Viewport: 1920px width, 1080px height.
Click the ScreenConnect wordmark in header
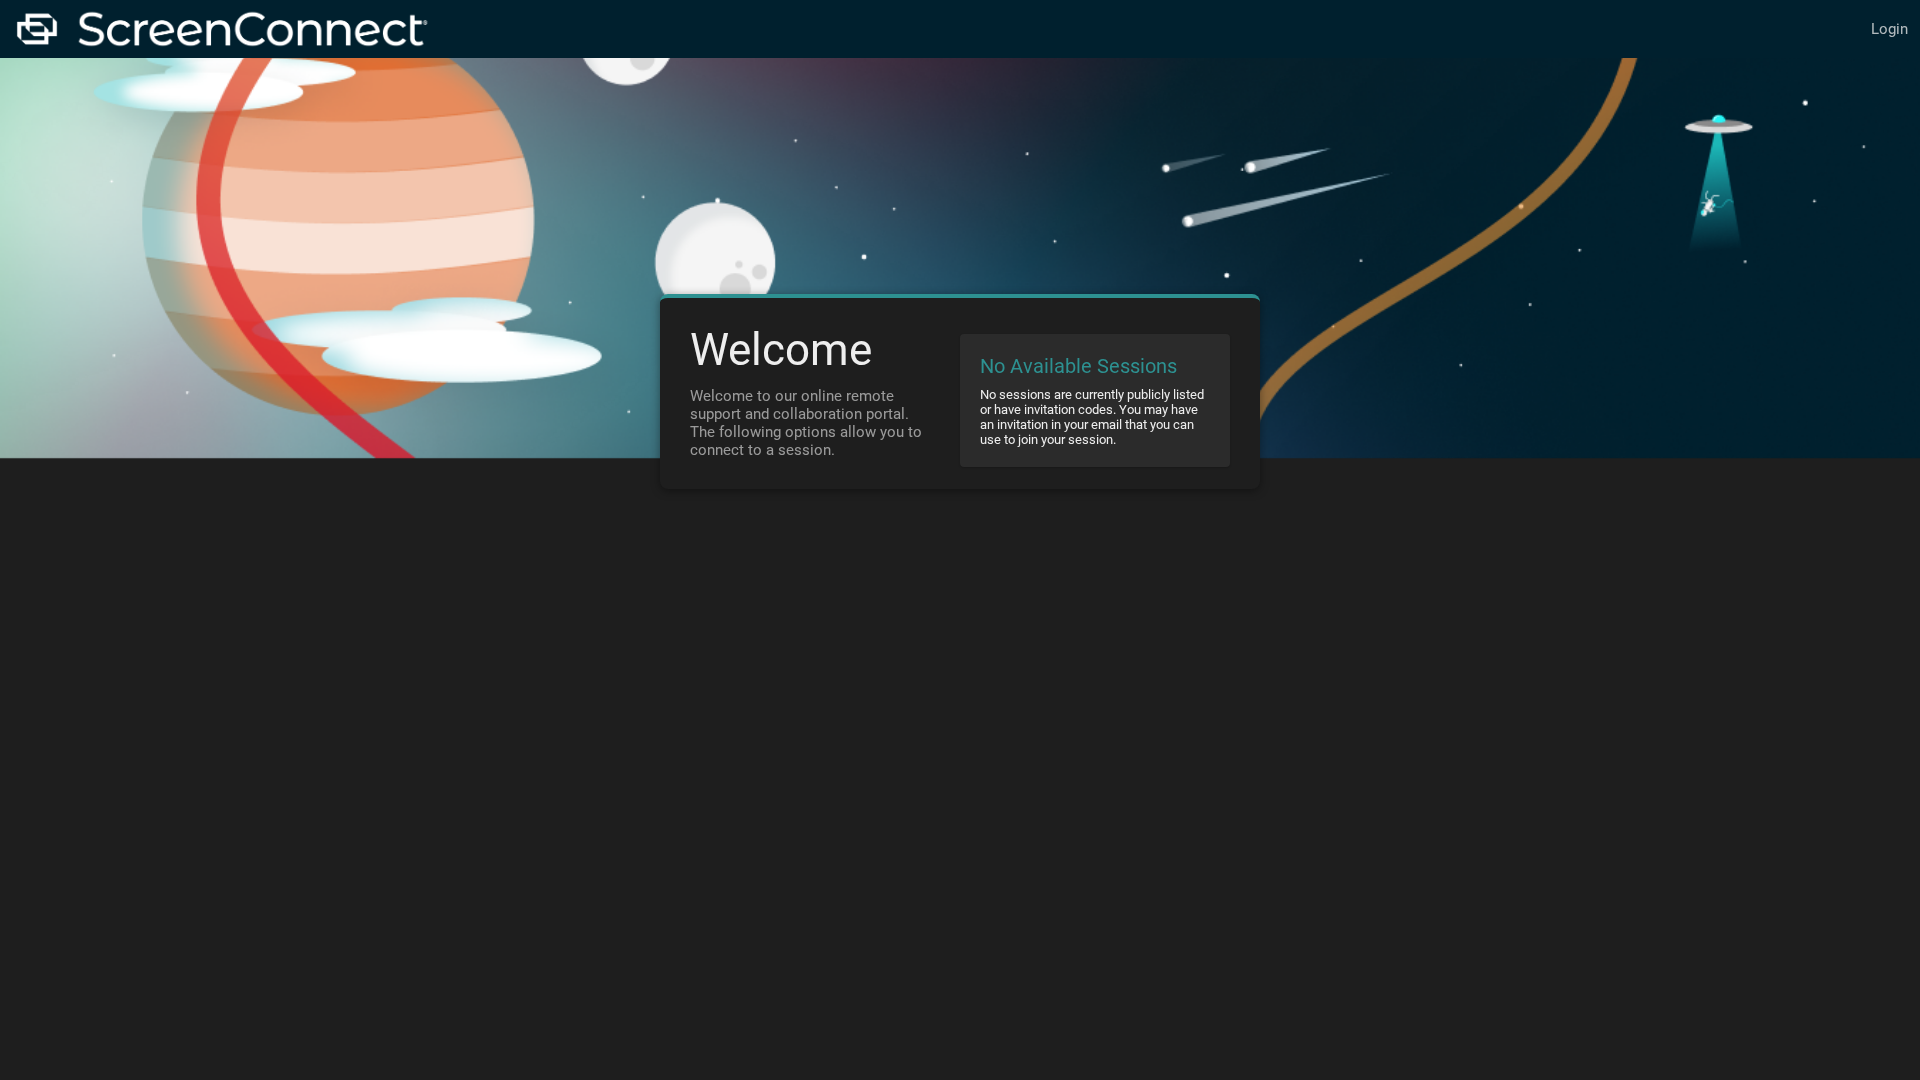click(x=252, y=29)
